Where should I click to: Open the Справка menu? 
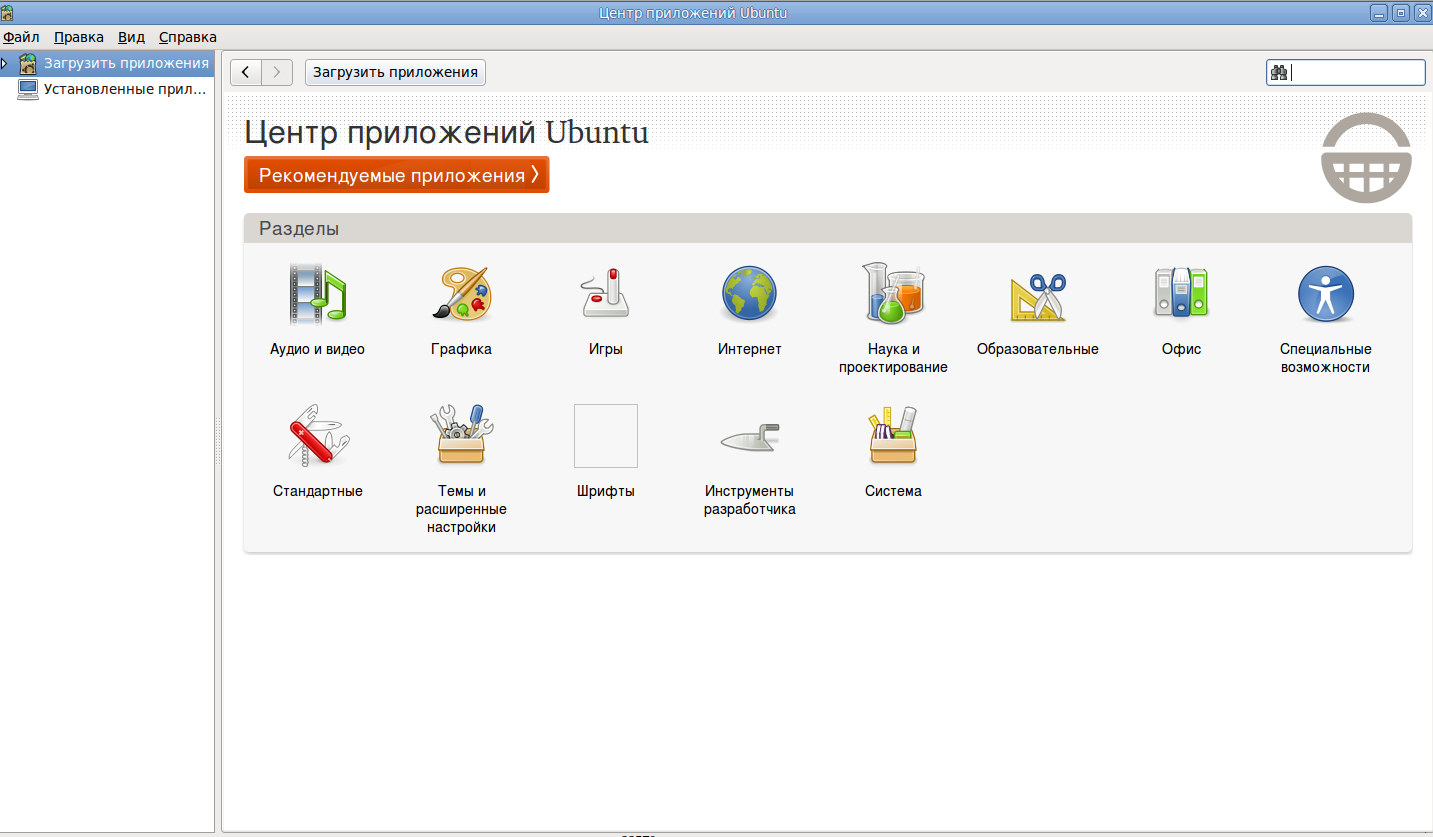188,37
